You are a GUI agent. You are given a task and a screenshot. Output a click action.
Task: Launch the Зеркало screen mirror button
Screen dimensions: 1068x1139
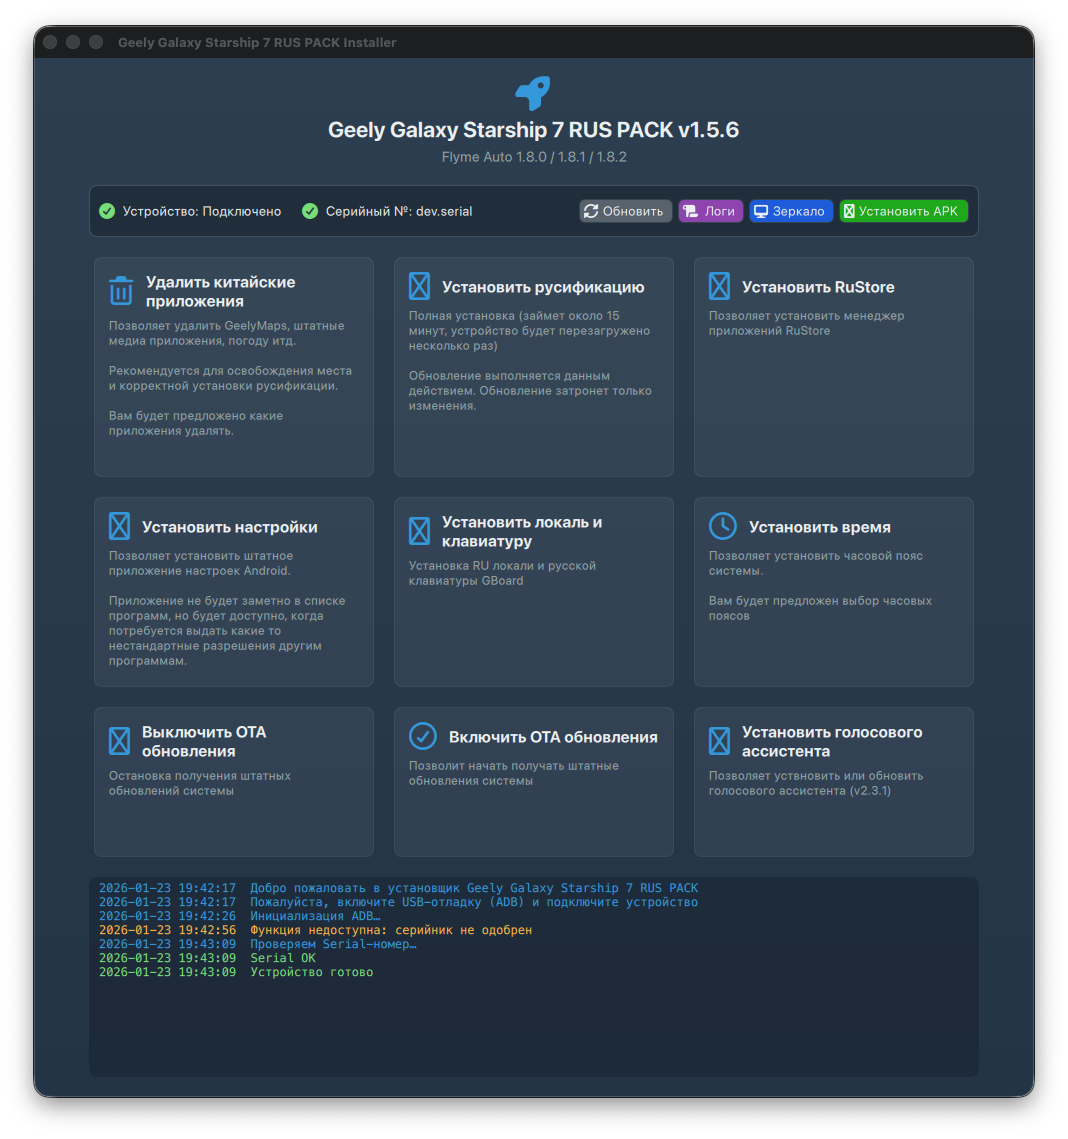pyautogui.click(x=790, y=211)
